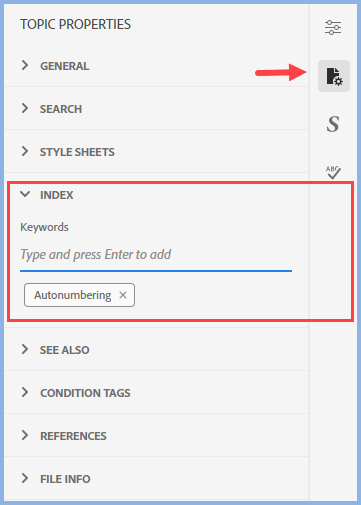Expand the SEARCH section chevron
Viewport: 361px width, 505px height.
click(25, 108)
